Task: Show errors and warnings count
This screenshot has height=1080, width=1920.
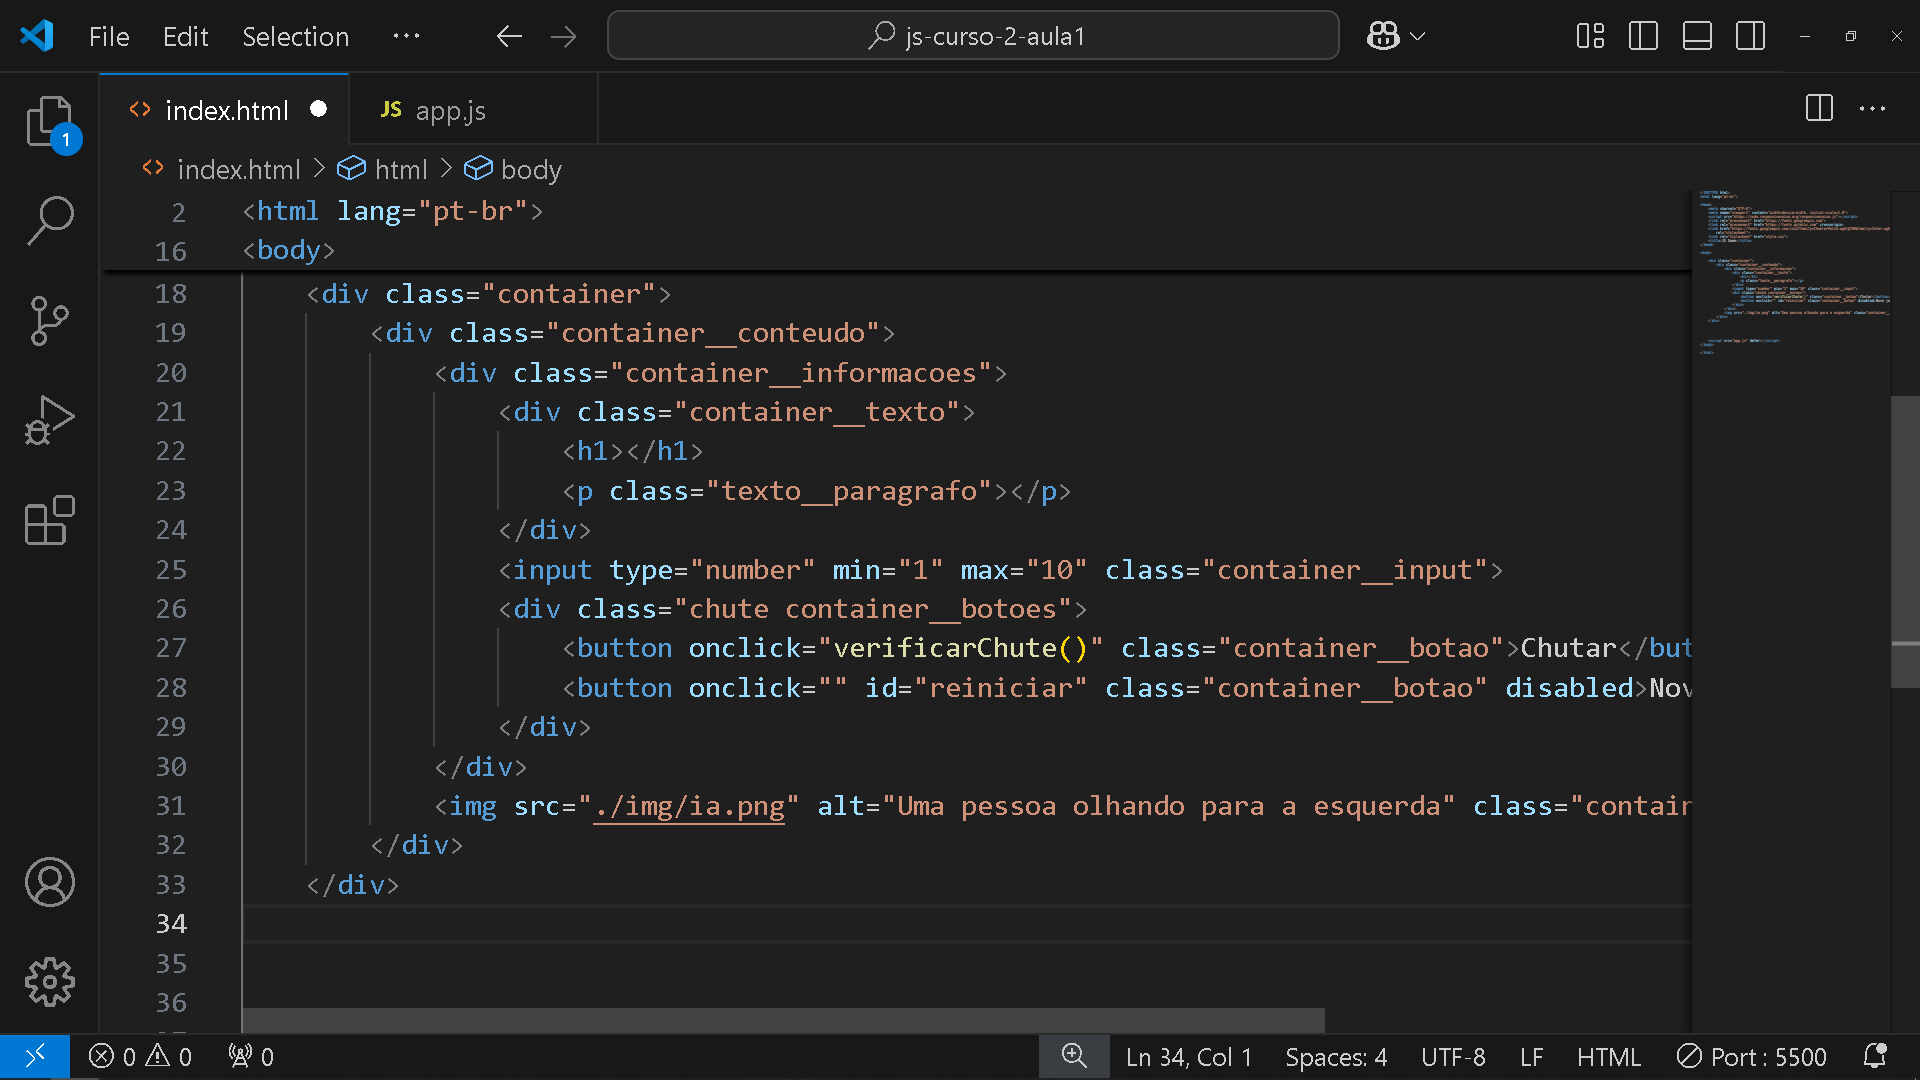Action: click(140, 1057)
